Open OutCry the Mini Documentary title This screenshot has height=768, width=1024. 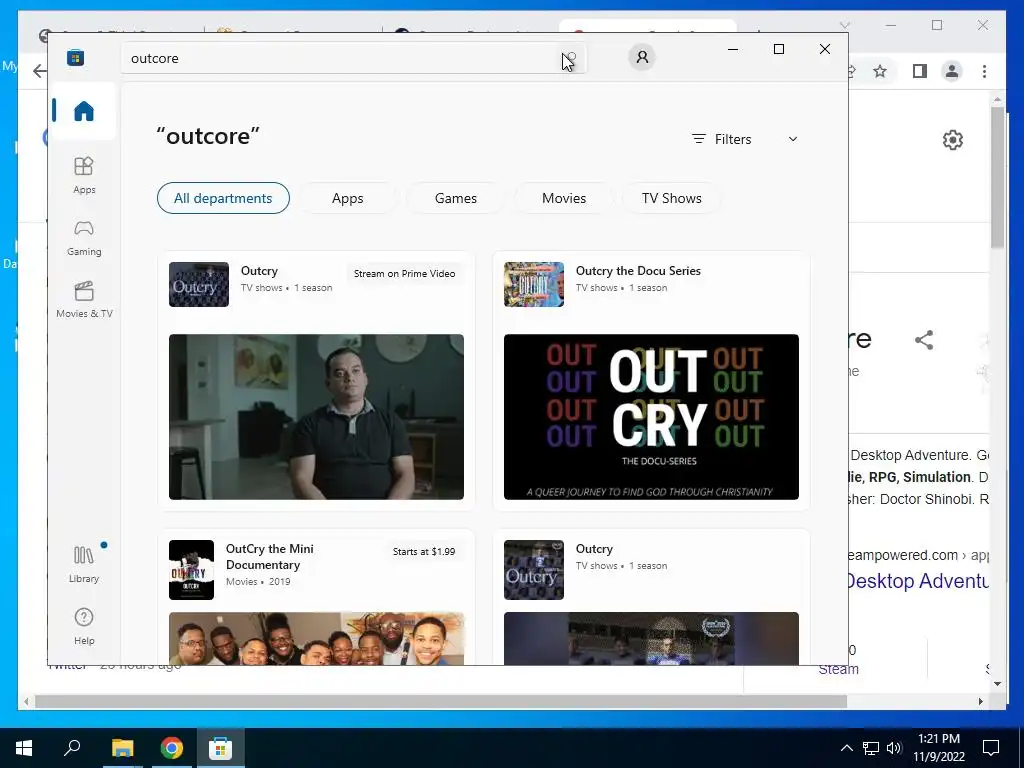270,556
